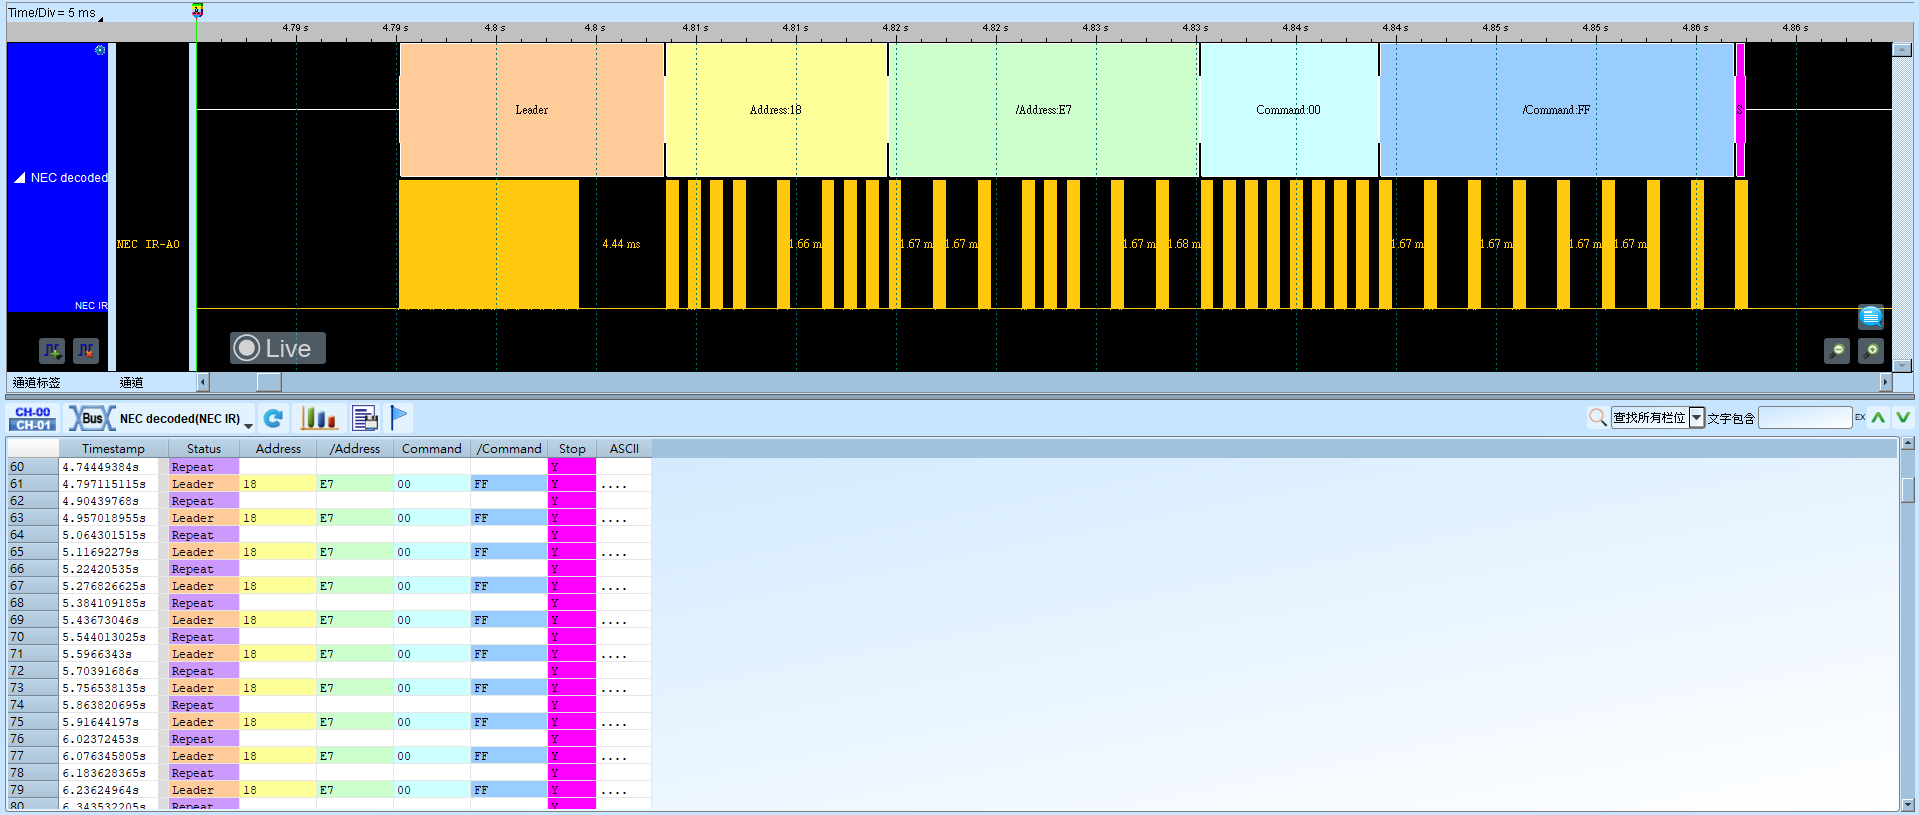This screenshot has width=1919, height=815.
Task: Select the NEC IR-A0 channel label
Action: coord(148,244)
